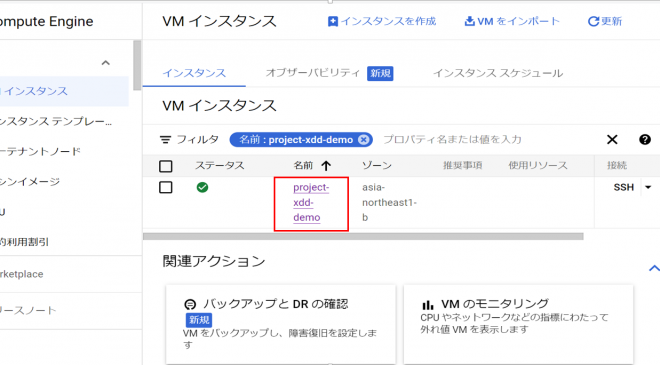
Task: Select VM インスタンス in the sidebar
Action: (63, 91)
